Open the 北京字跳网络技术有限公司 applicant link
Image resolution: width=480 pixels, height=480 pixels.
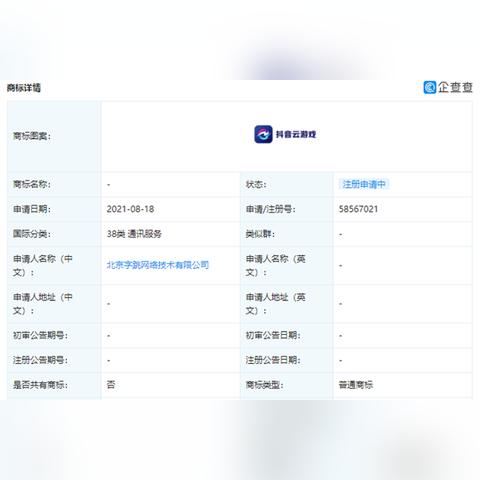coord(158,265)
